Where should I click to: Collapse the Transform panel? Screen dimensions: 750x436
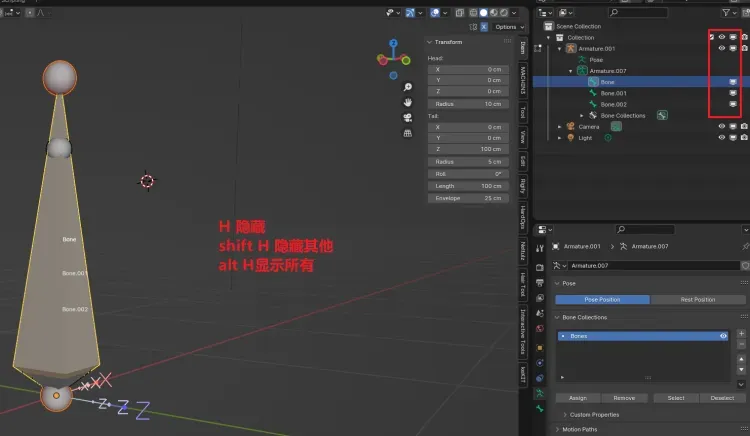429,42
